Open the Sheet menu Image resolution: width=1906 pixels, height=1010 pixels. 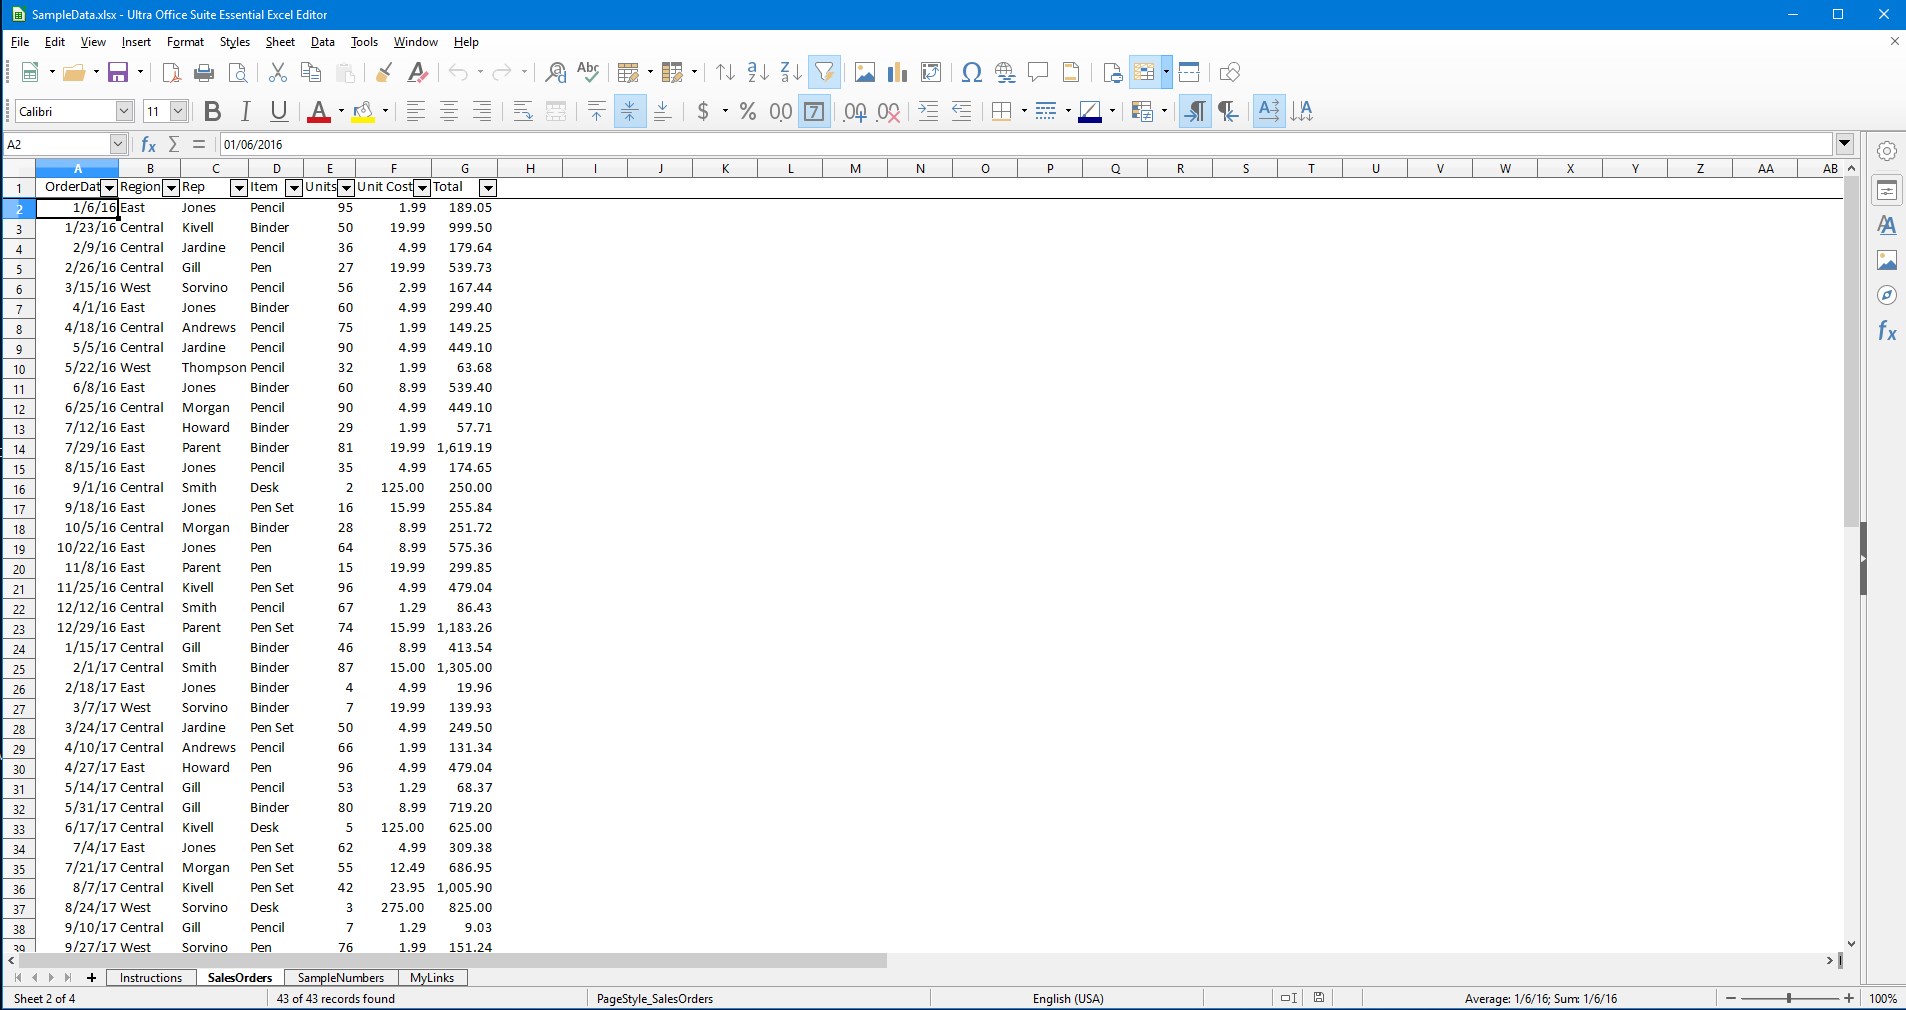tap(280, 42)
